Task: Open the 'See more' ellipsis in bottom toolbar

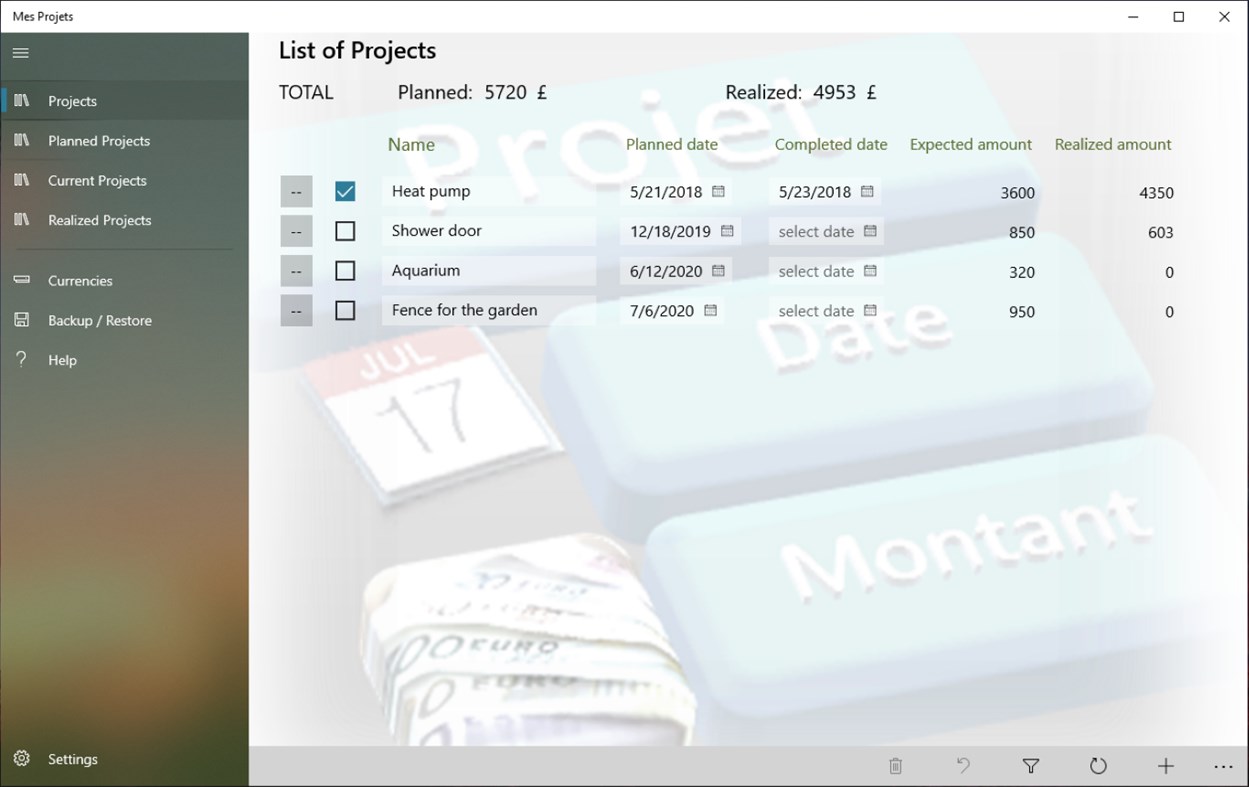Action: (x=1222, y=765)
